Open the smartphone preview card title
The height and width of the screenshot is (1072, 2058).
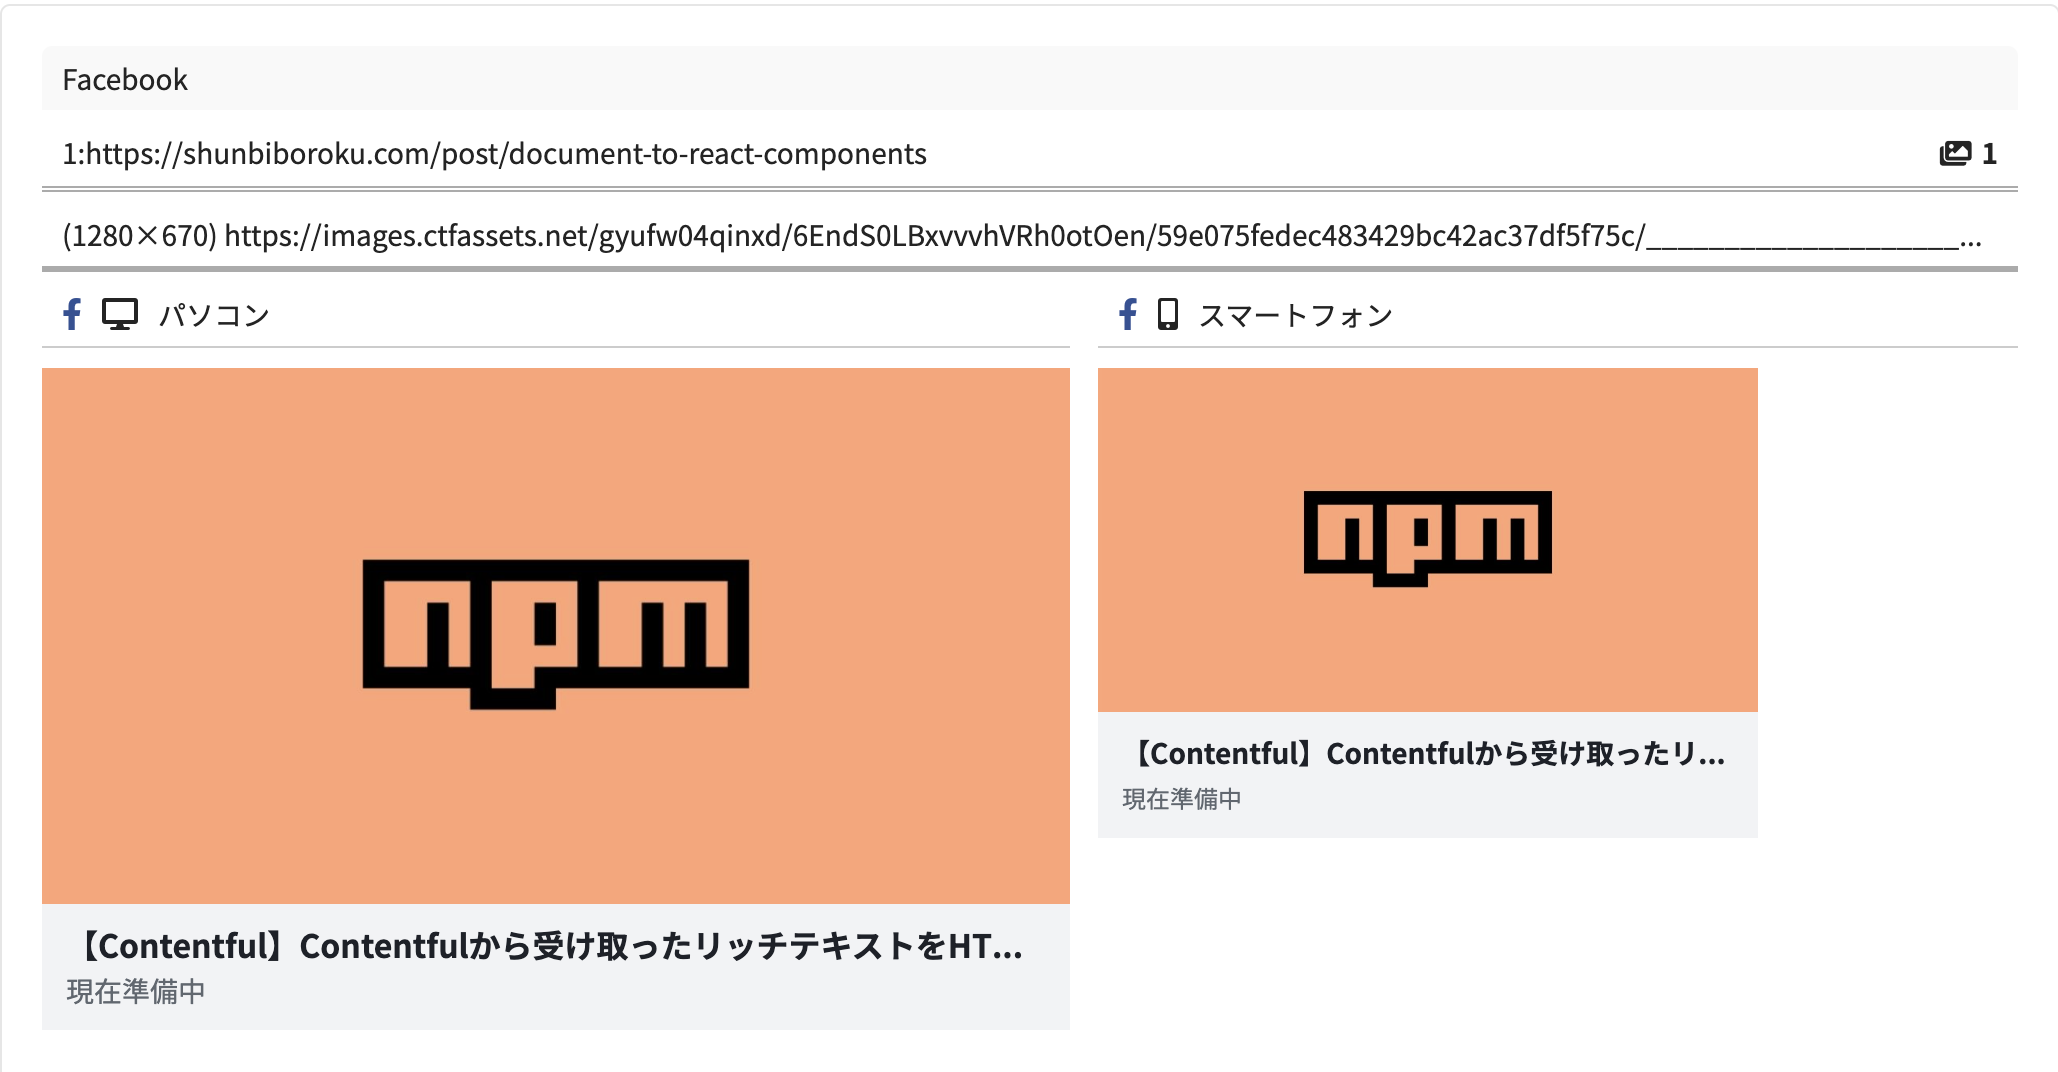point(1425,754)
